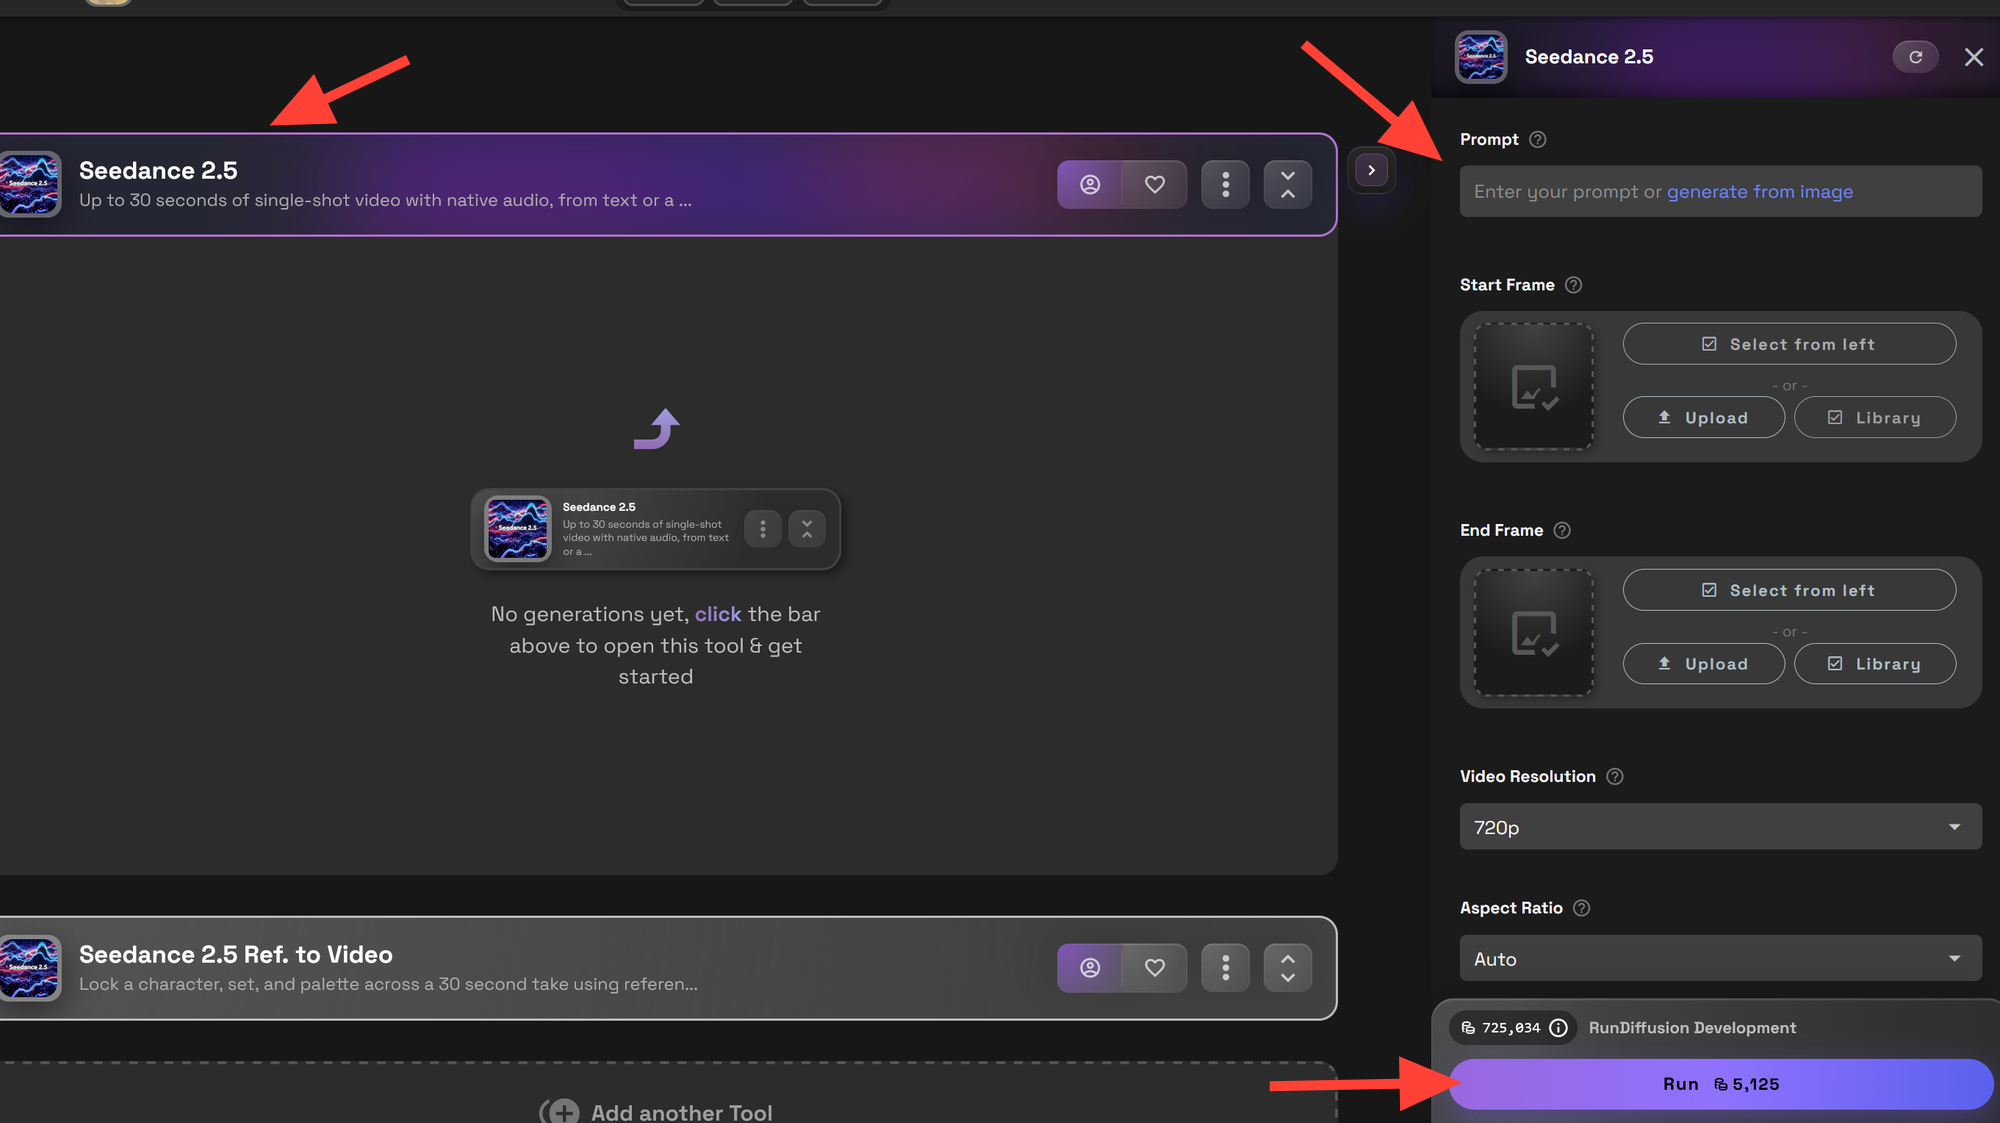Screen dimensions: 2000x1123
Task: Click the Seedance 2.5 Ref. to Video thumbnail
Action: [x=29, y=968]
